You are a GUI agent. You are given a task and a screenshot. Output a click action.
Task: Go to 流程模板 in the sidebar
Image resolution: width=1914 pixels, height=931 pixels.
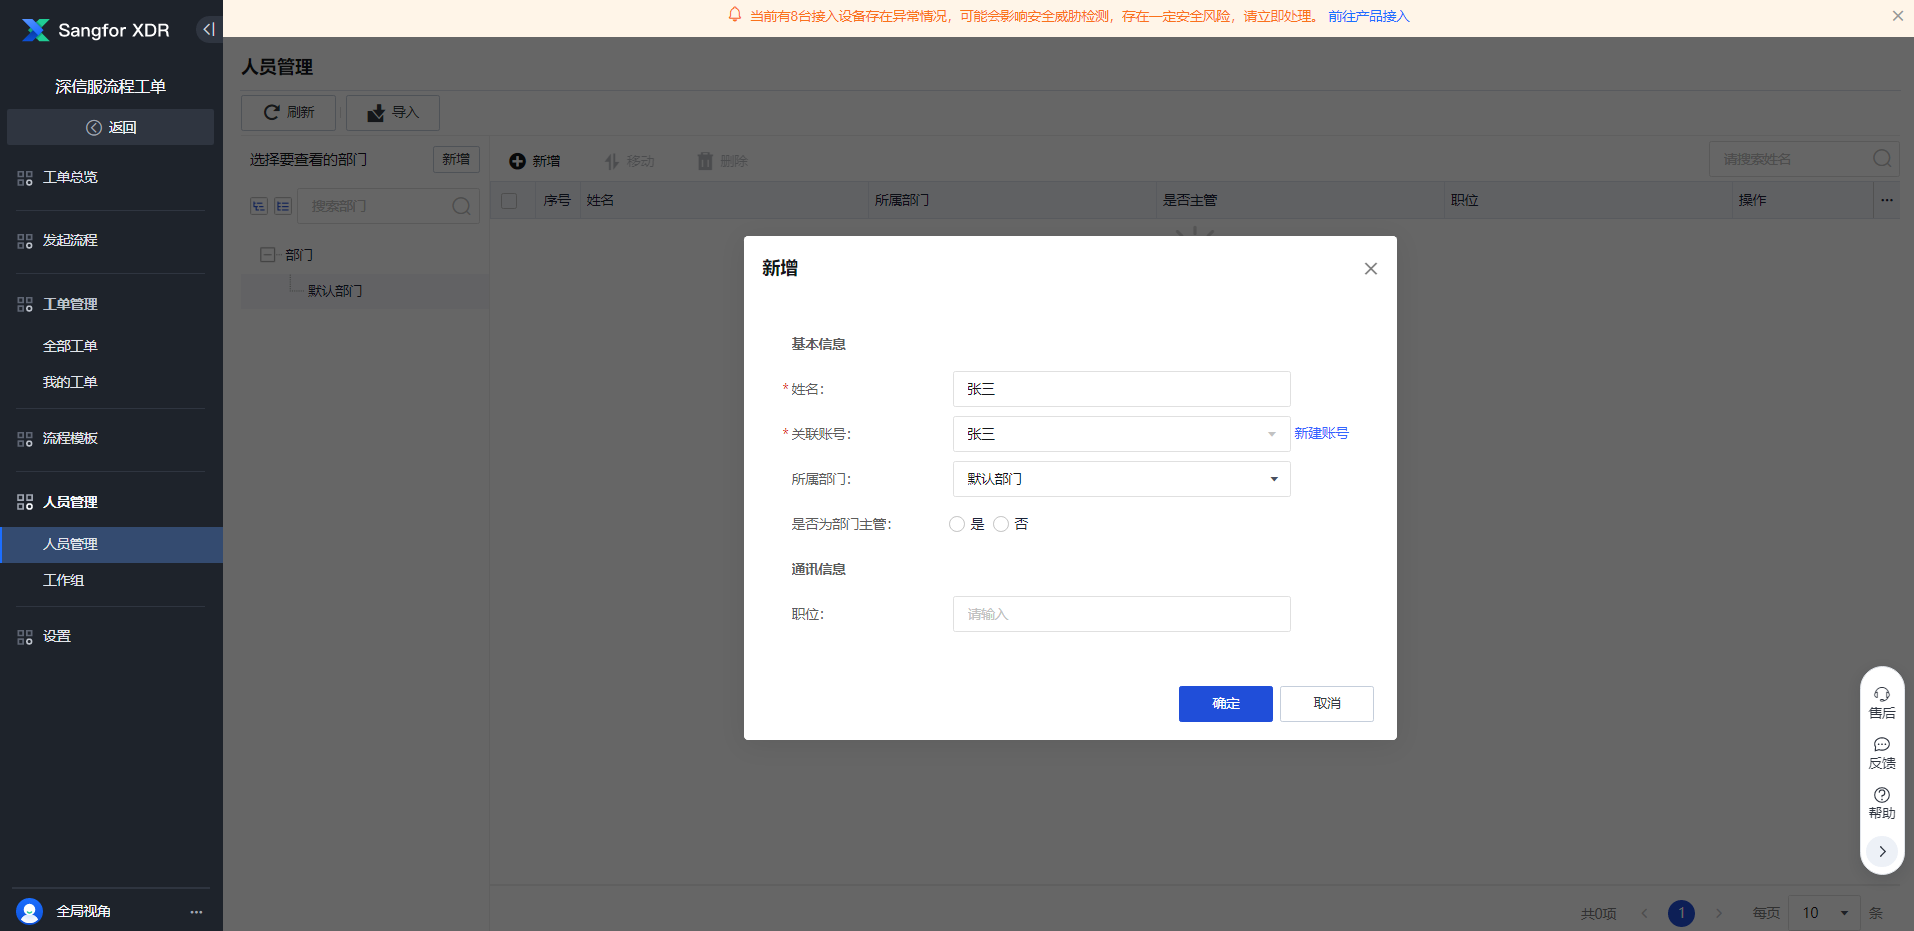[70, 438]
